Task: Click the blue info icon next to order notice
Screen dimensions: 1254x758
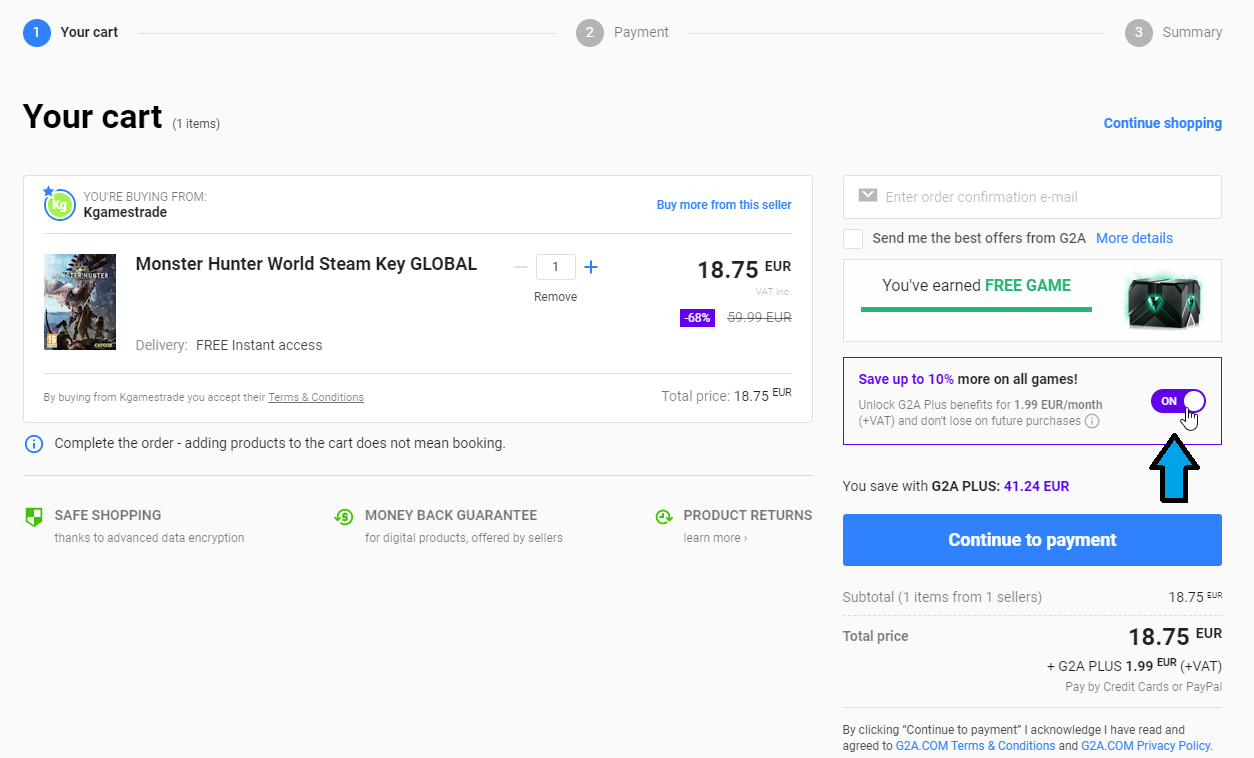Action: [x=34, y=443]
